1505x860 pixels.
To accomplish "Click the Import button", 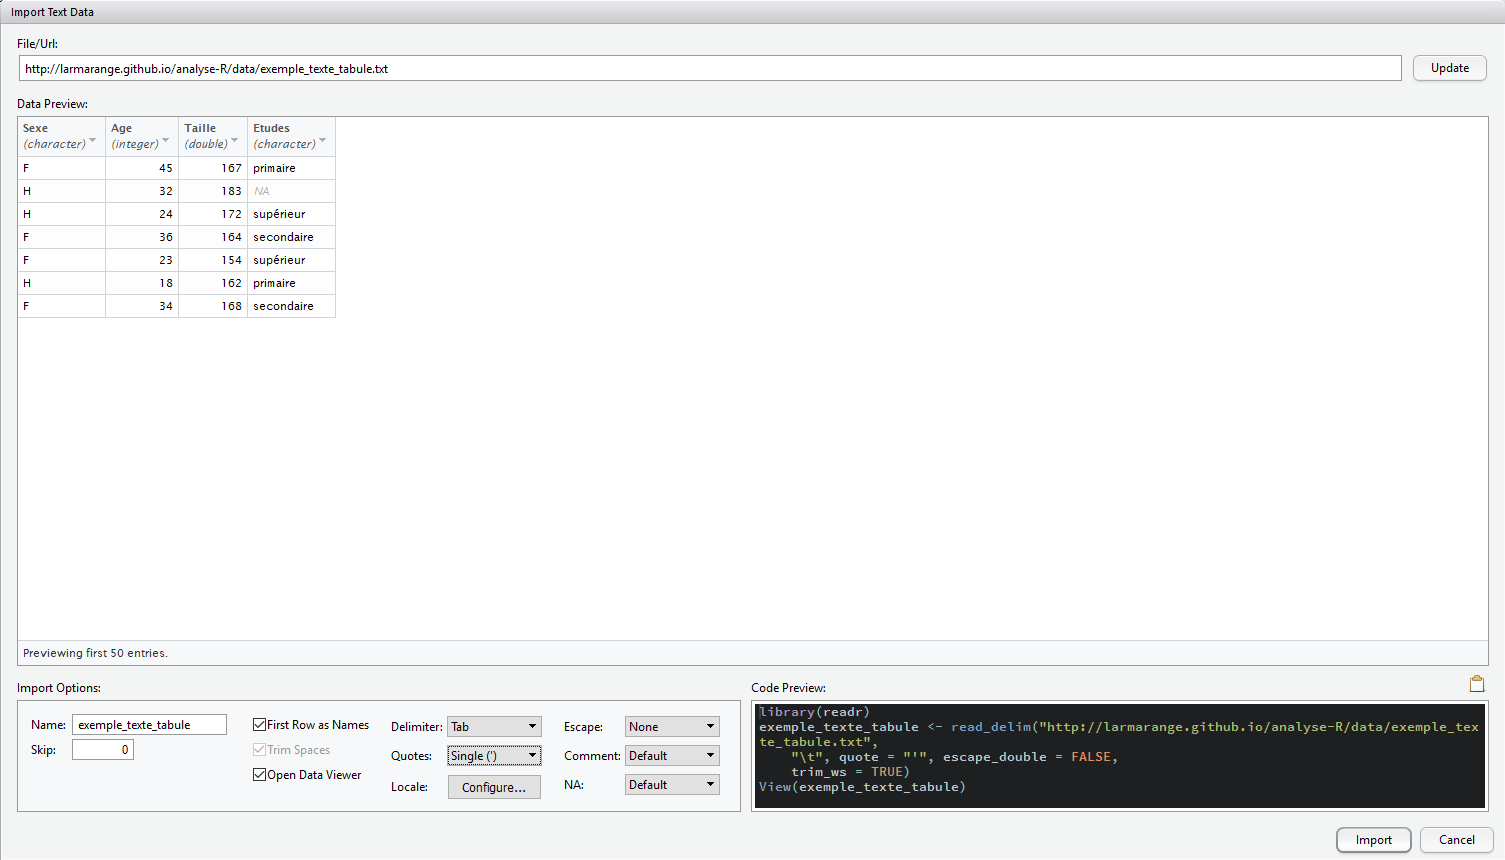I will [1374, 840].
